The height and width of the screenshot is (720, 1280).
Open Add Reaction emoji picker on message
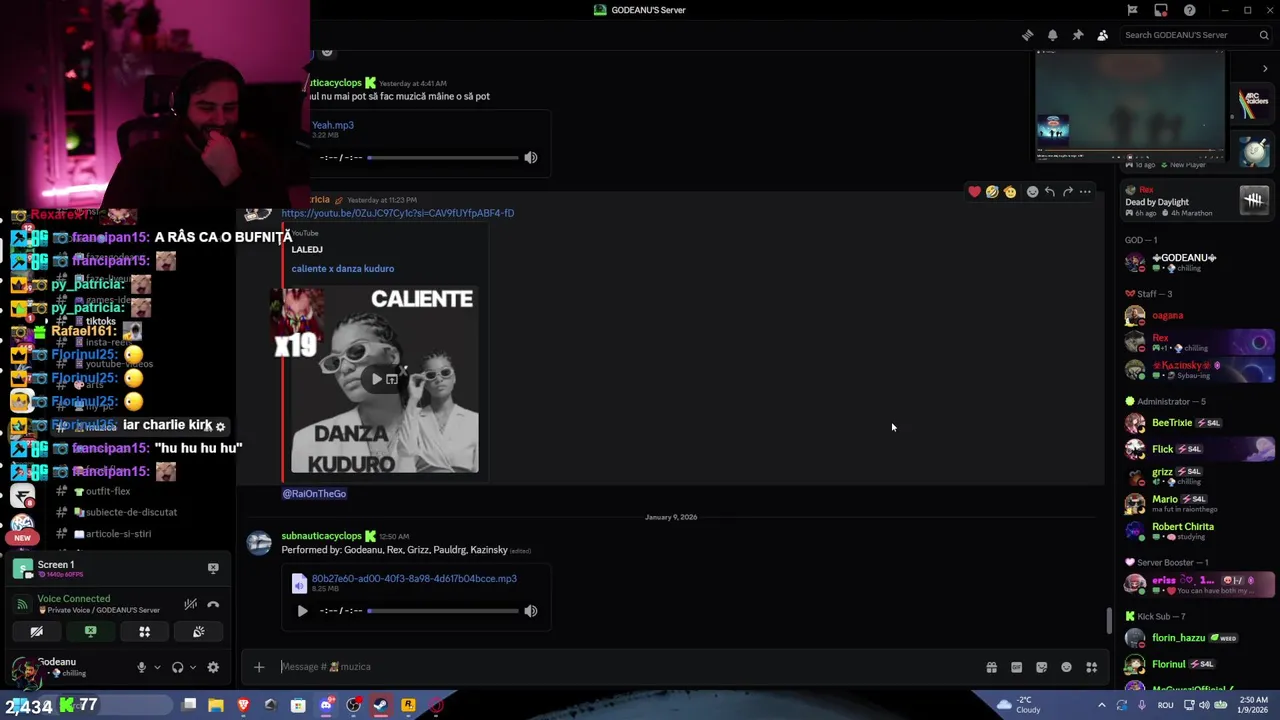click(x=1032, y=192)
